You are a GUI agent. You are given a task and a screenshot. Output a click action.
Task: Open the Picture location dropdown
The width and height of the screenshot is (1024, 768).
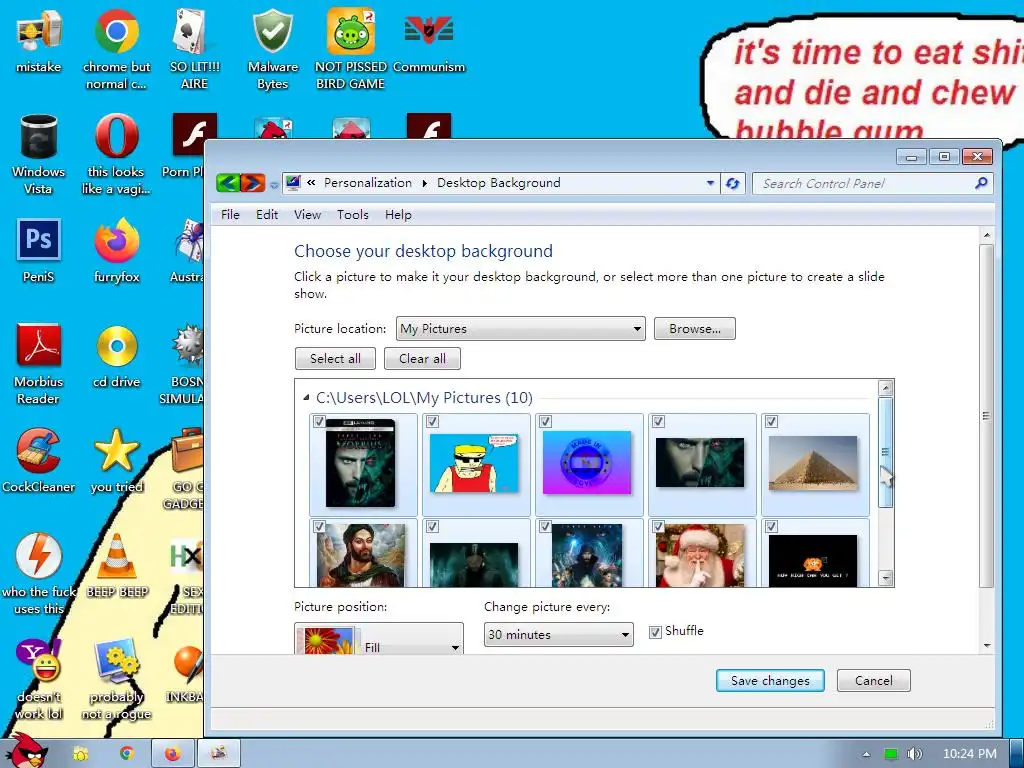(x=520, y=329)
